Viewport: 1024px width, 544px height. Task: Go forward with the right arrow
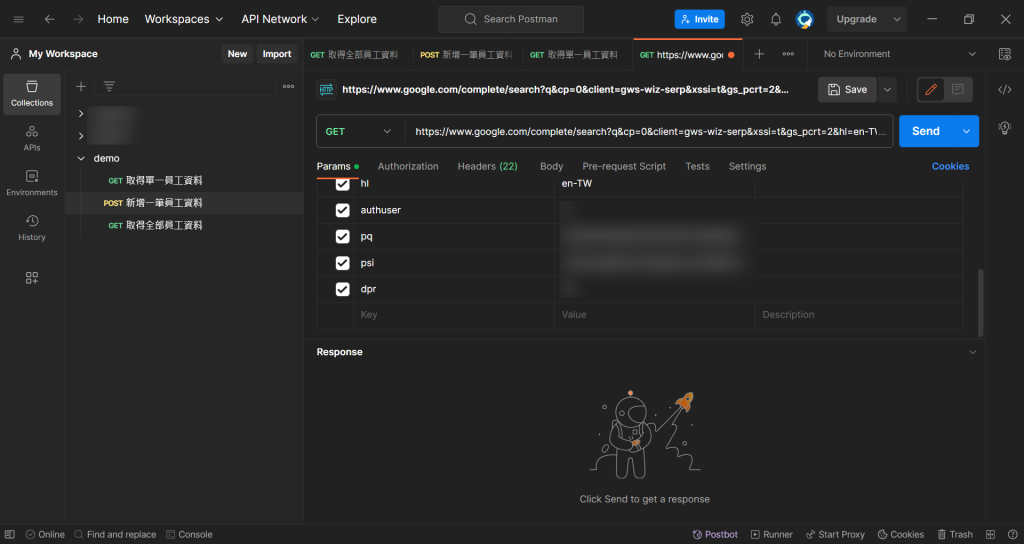tap(78, 20)
